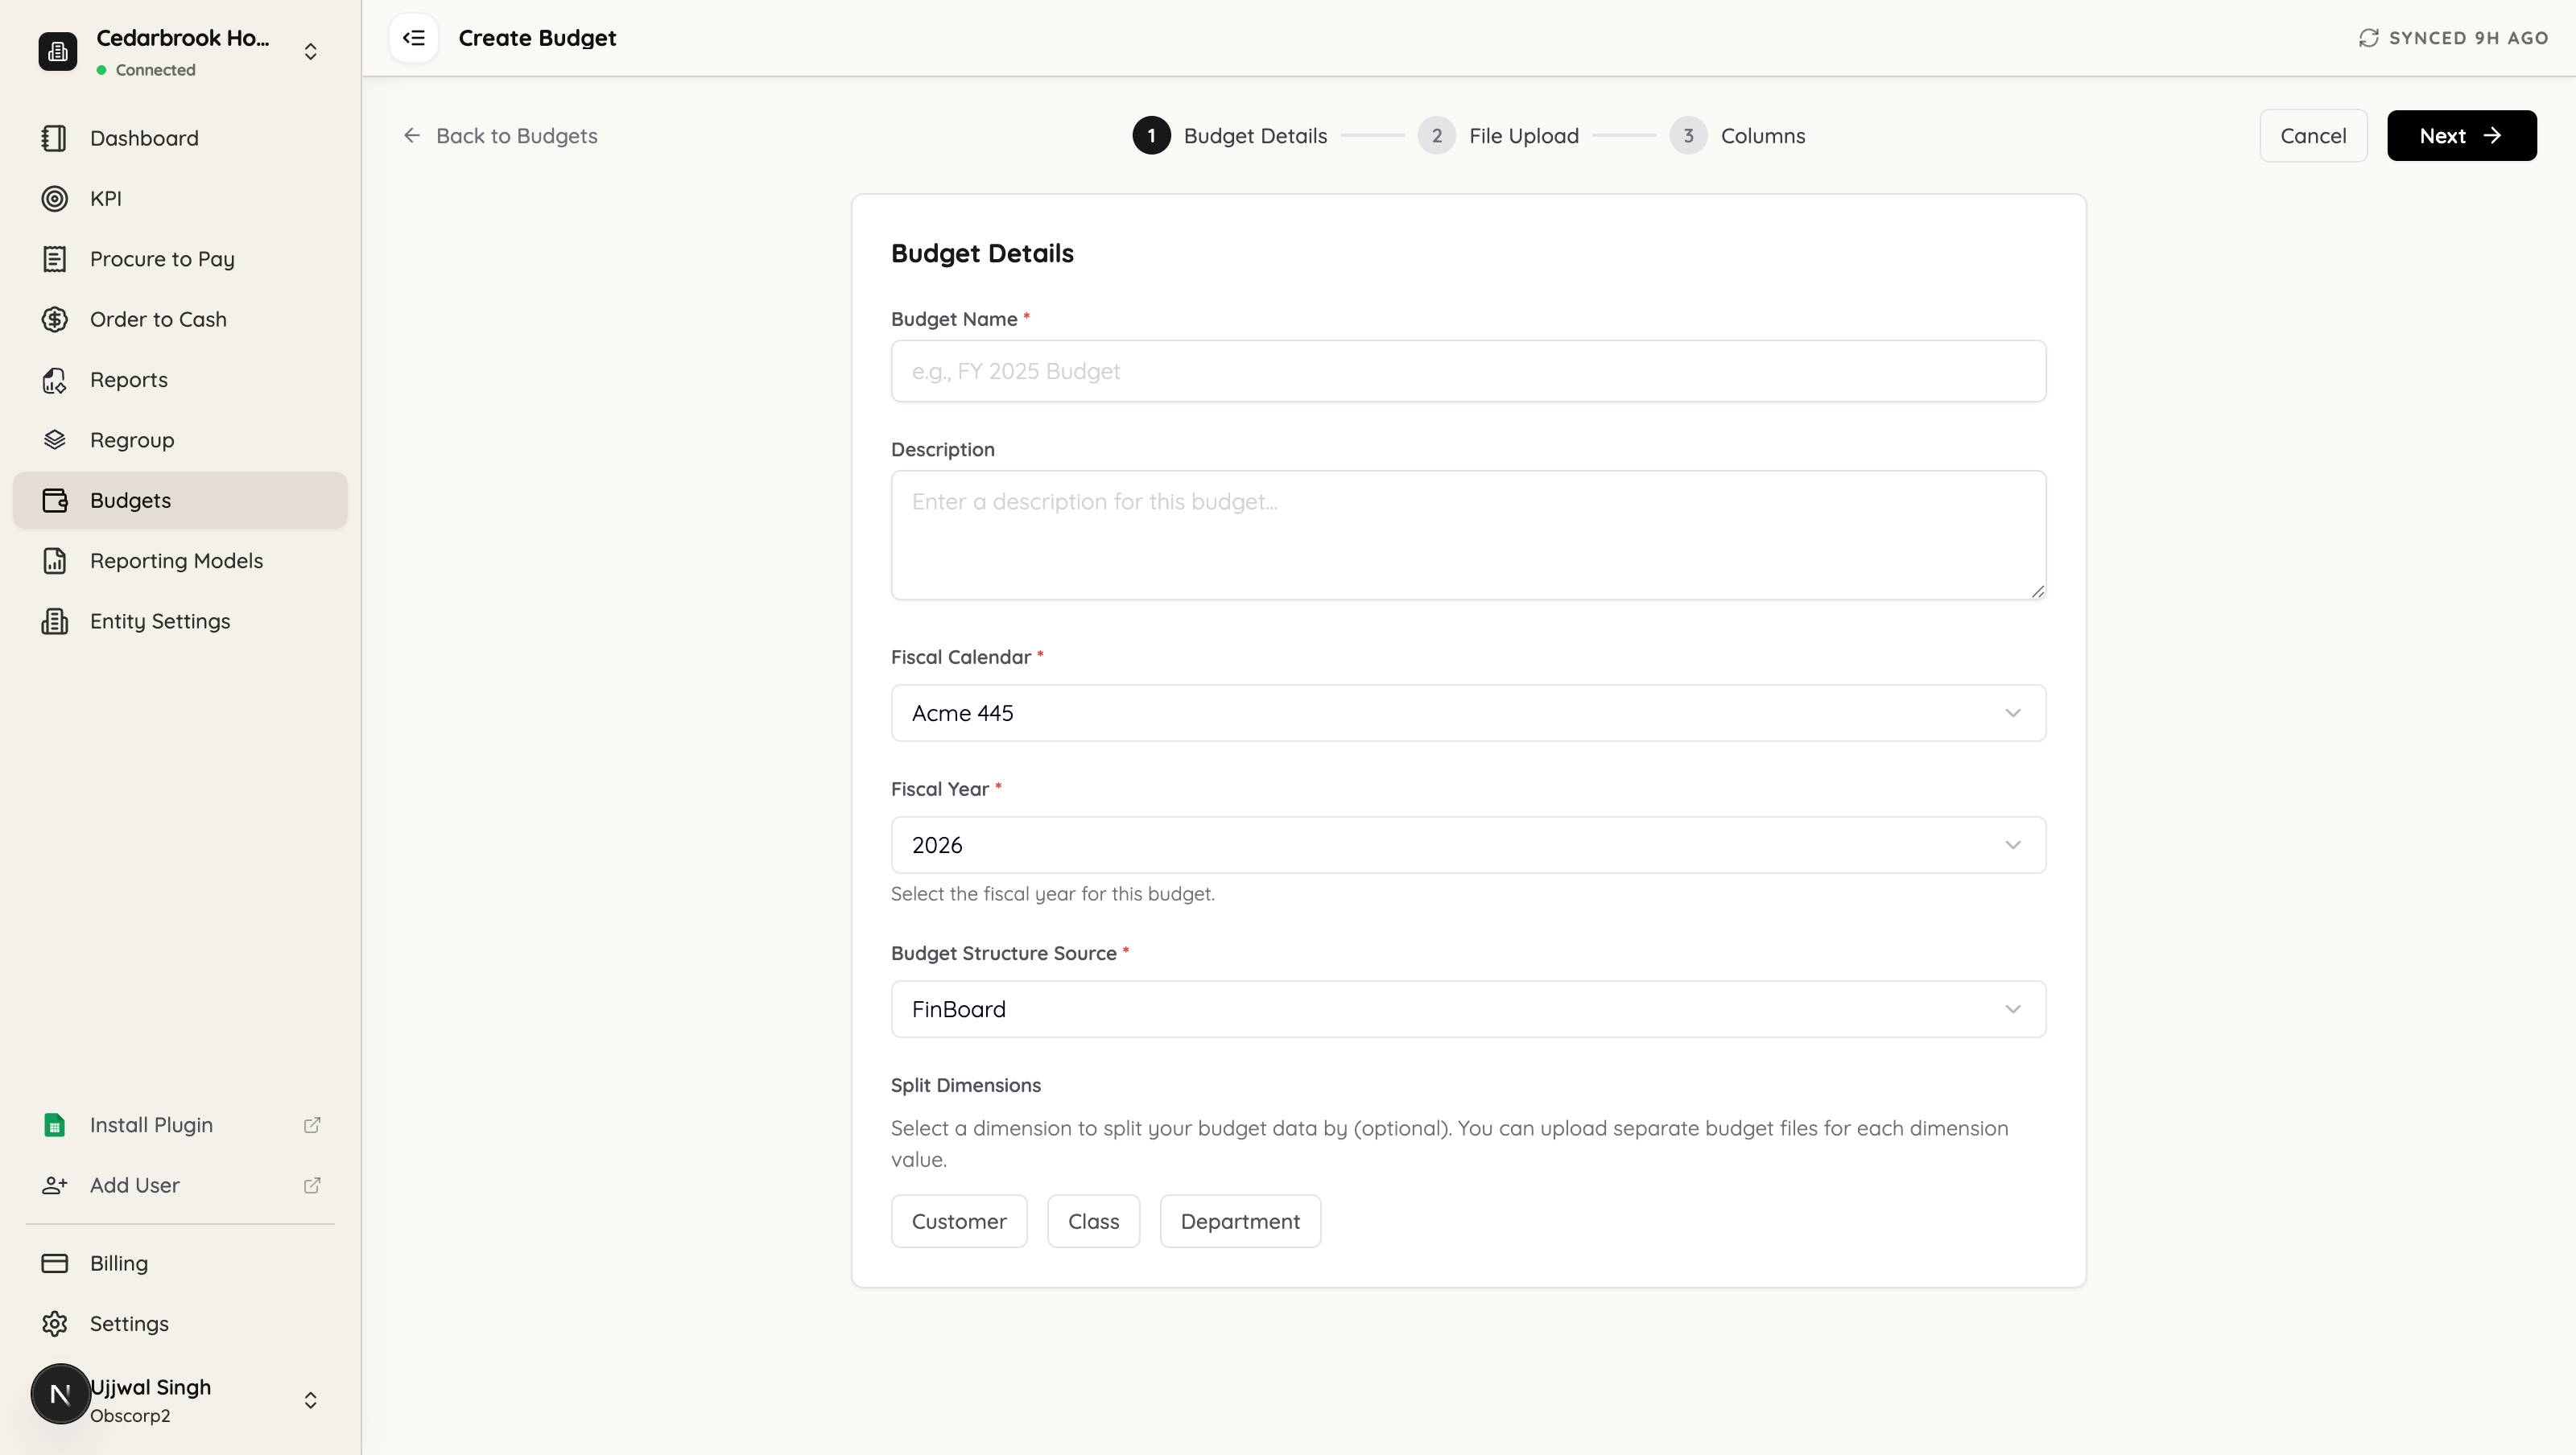2576x1455 pixels.
Task: Click the sync refresh icon
Action: coord(2368,38)
